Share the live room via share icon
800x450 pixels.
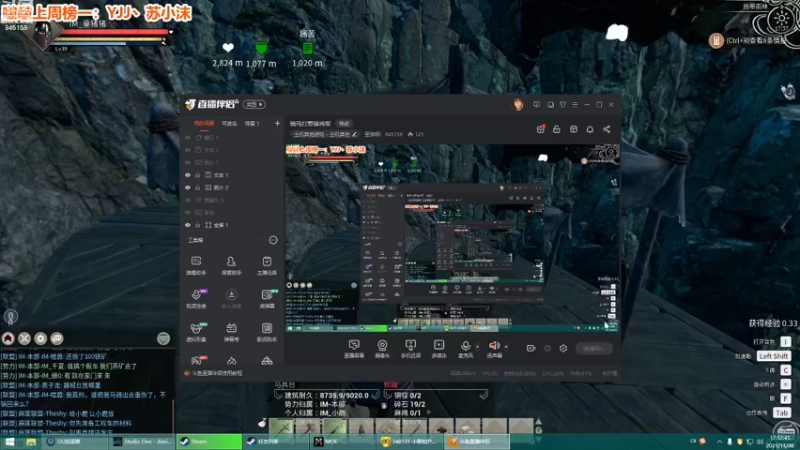coord(607,129)
